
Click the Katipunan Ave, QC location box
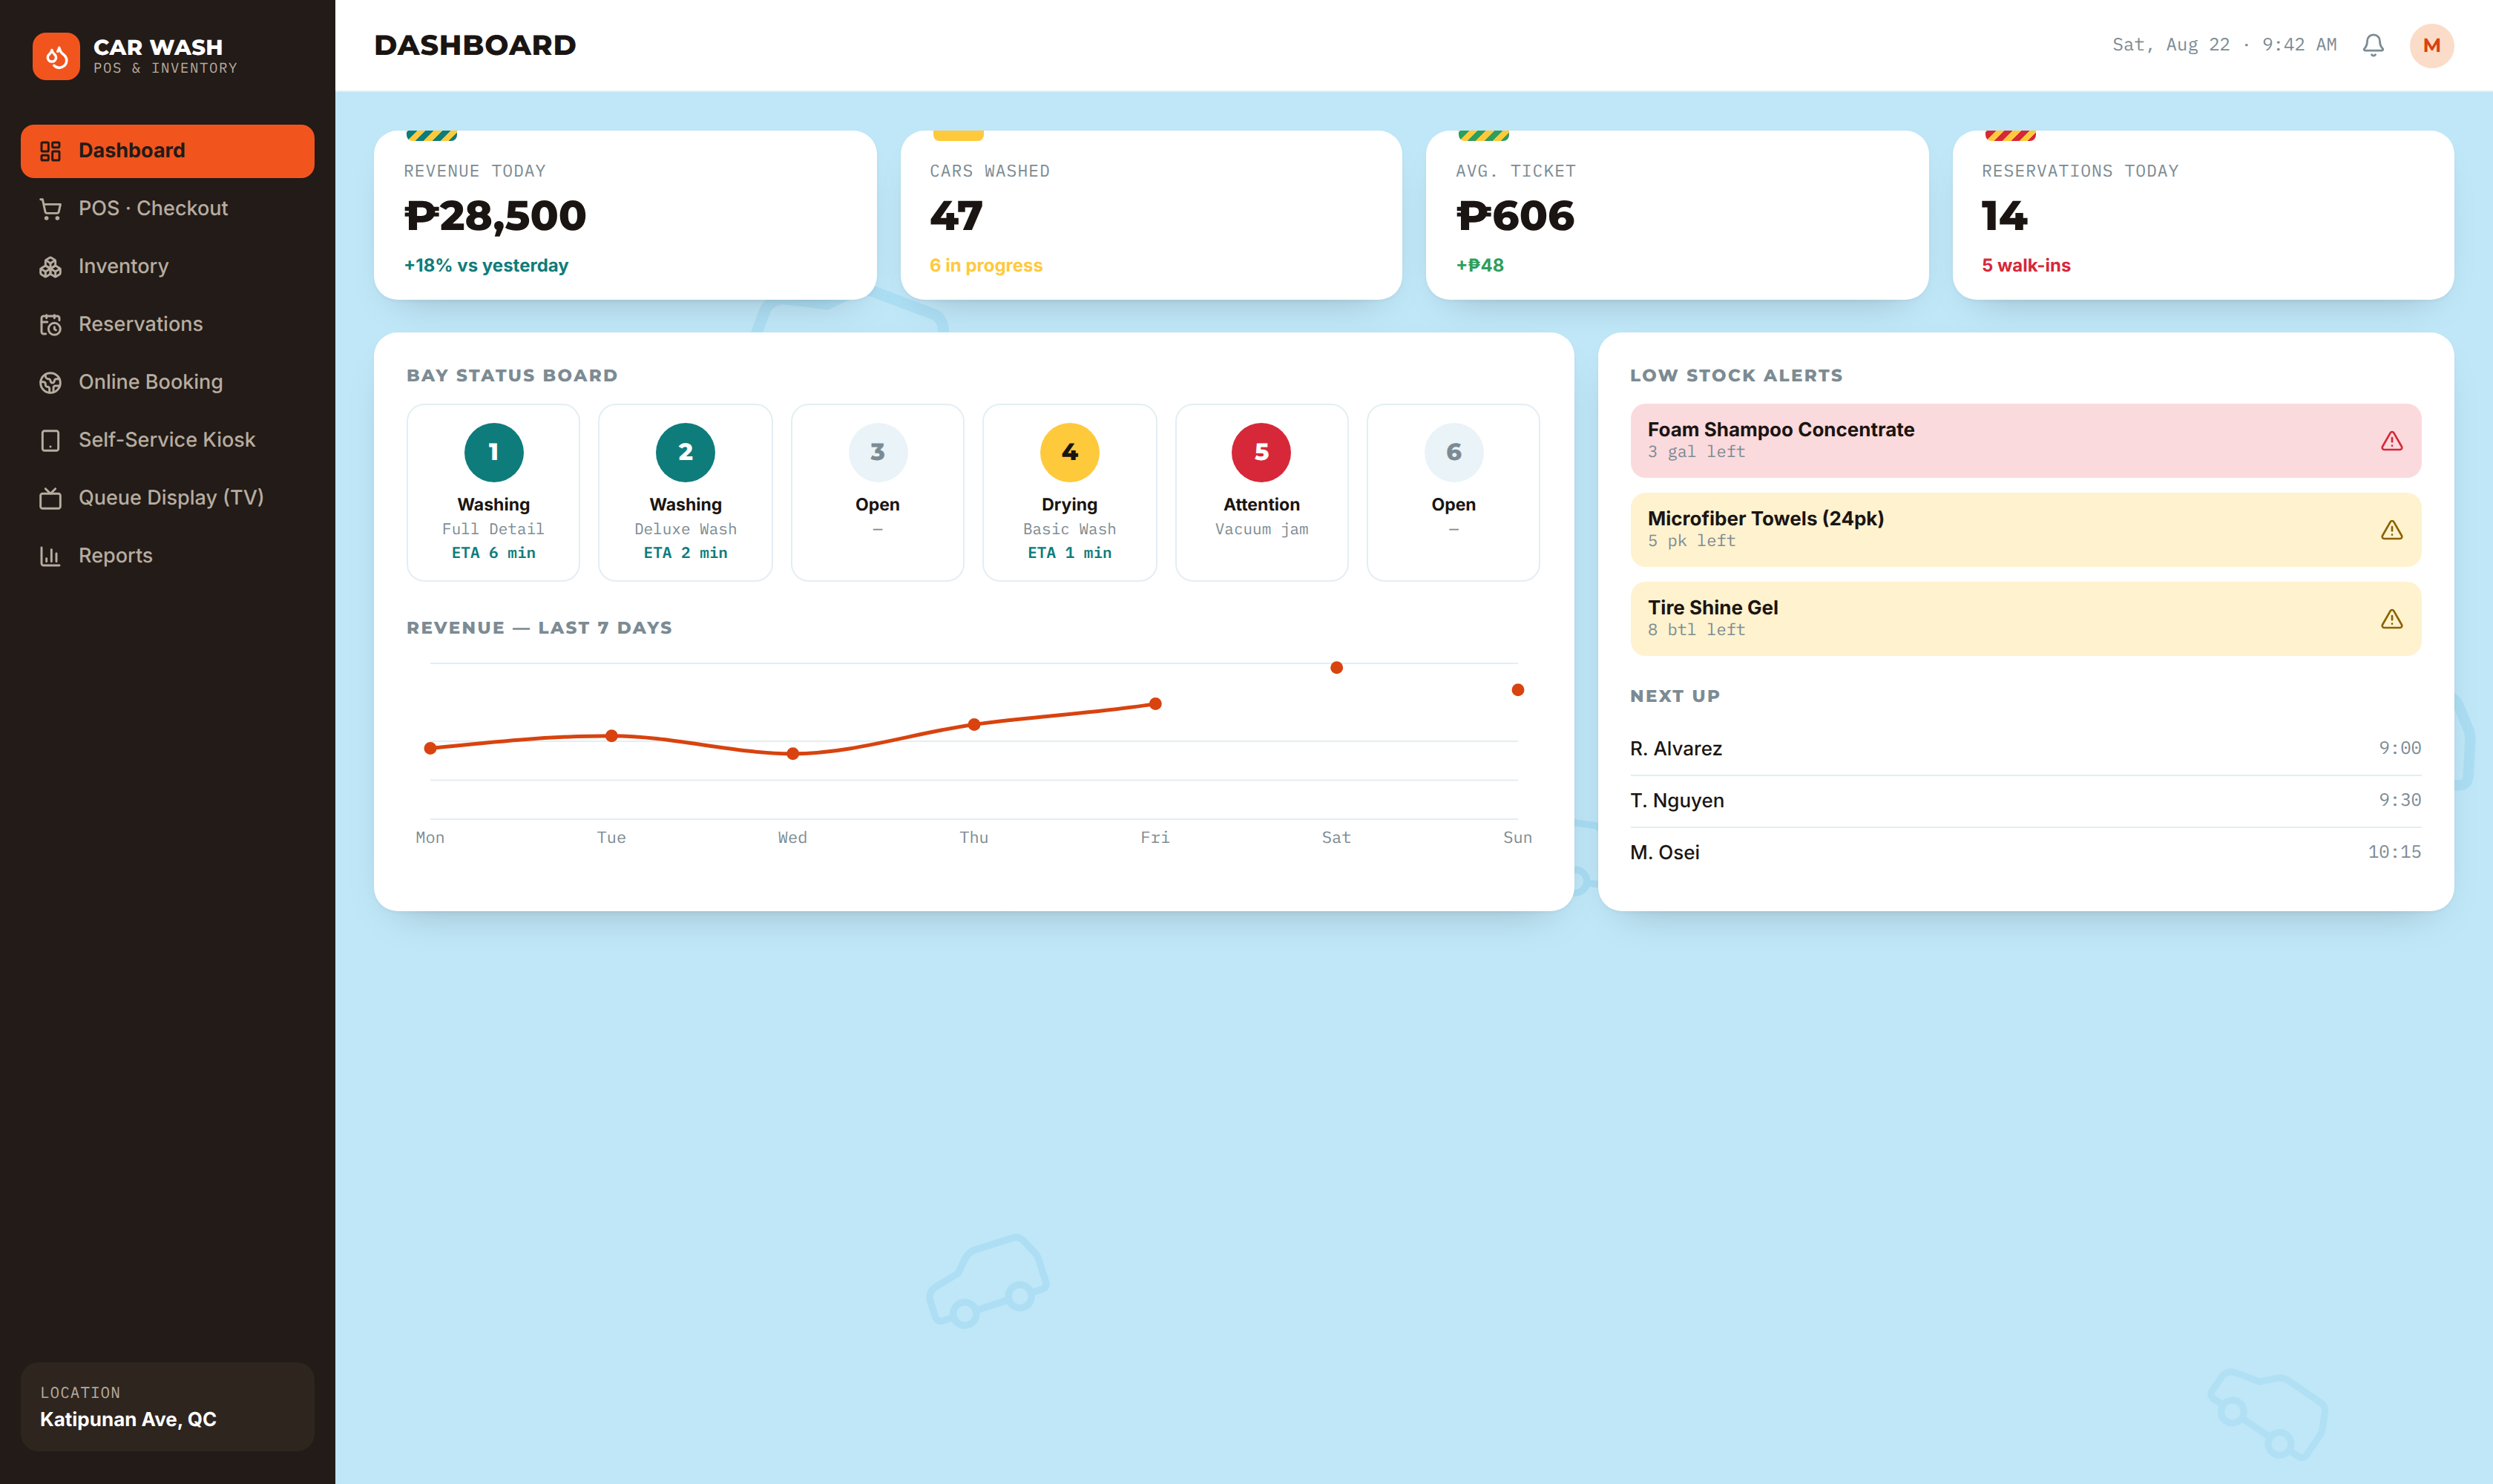(167, 1407)
